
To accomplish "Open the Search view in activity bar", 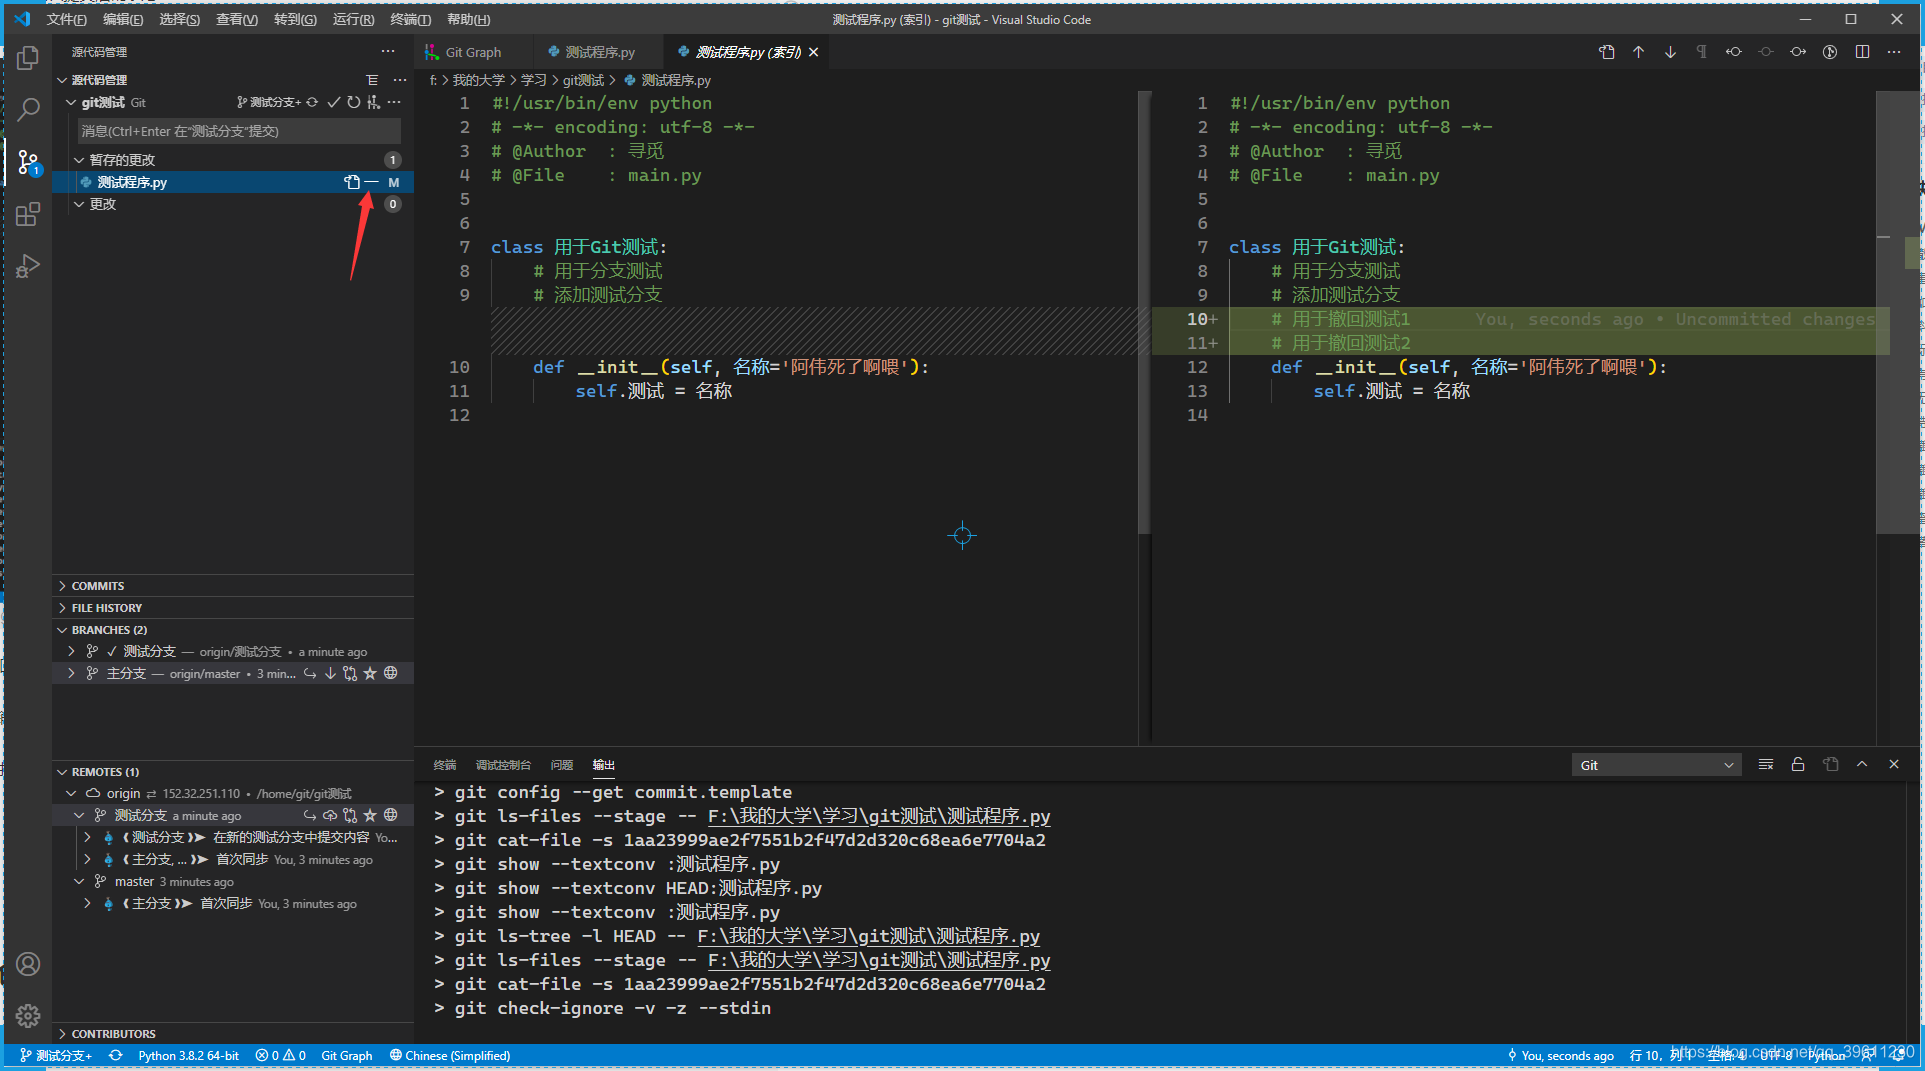I will click(x=28, y=109).
